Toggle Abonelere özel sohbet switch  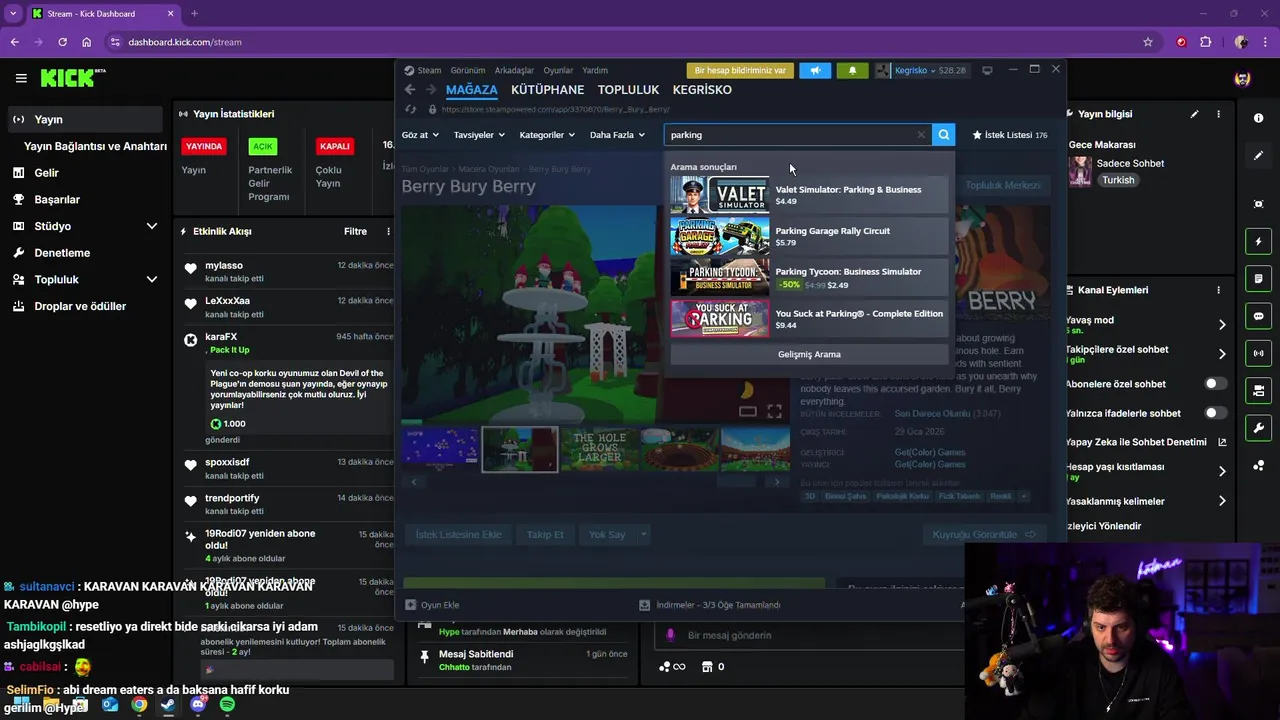click(1215, 384)
